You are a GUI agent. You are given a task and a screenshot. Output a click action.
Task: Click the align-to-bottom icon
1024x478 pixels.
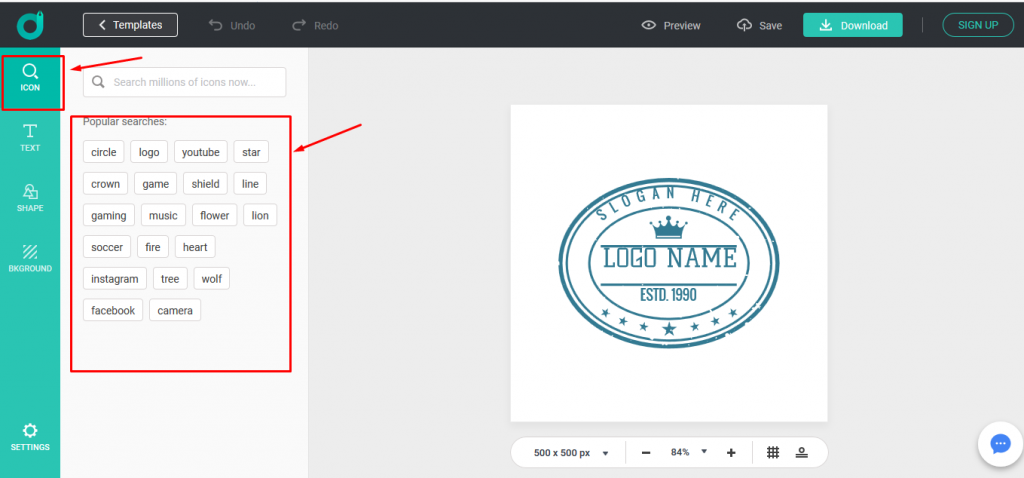[x=801, y=452]
